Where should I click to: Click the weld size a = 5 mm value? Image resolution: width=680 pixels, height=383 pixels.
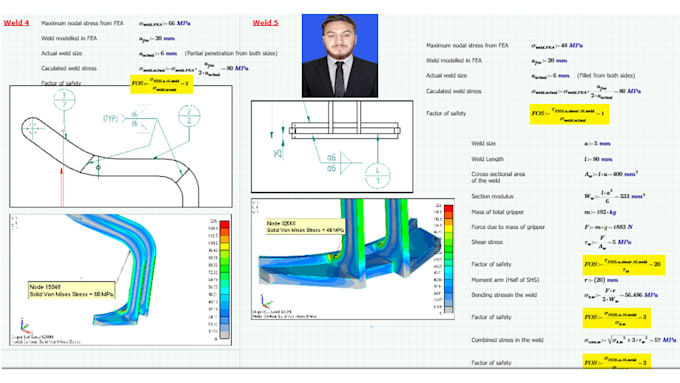598,144
